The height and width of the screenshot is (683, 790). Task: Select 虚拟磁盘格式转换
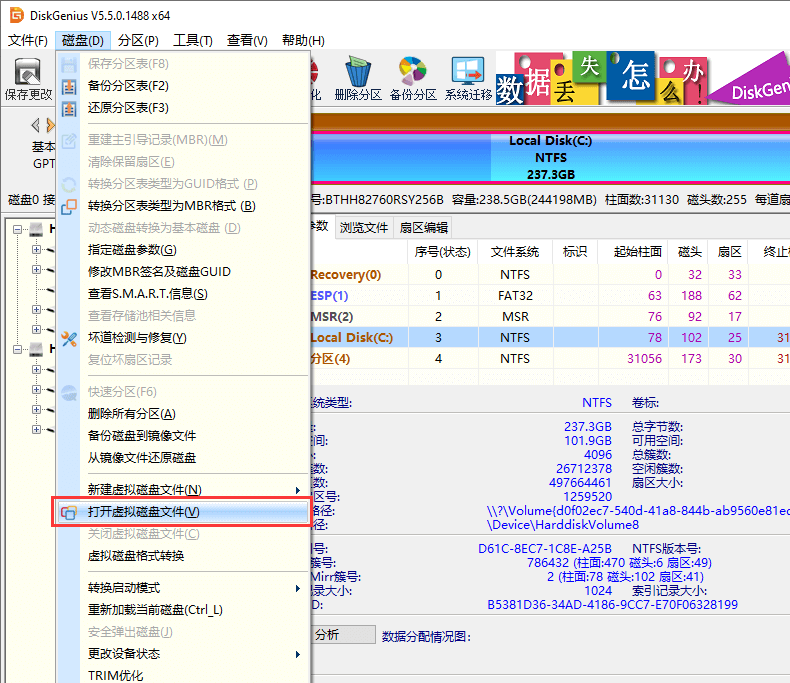(x=182, y=556)
